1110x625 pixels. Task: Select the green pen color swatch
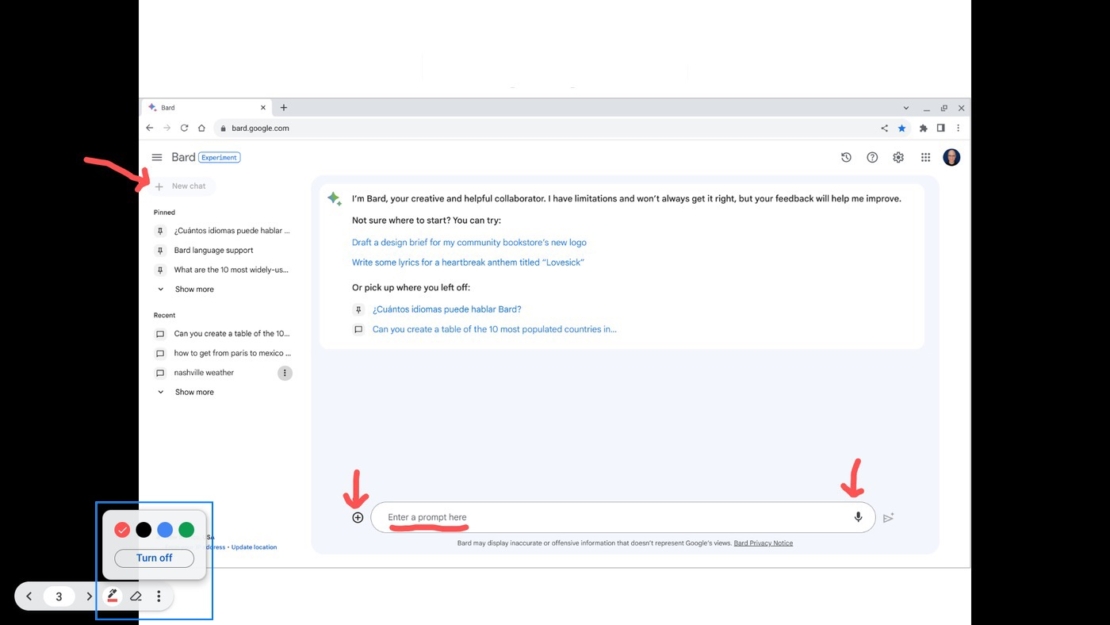[186, 529]
